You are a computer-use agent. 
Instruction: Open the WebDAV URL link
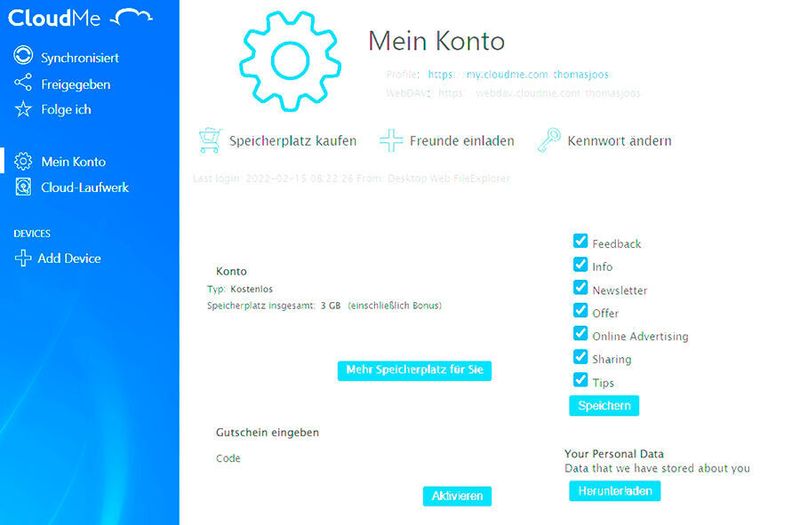point(539,93)
